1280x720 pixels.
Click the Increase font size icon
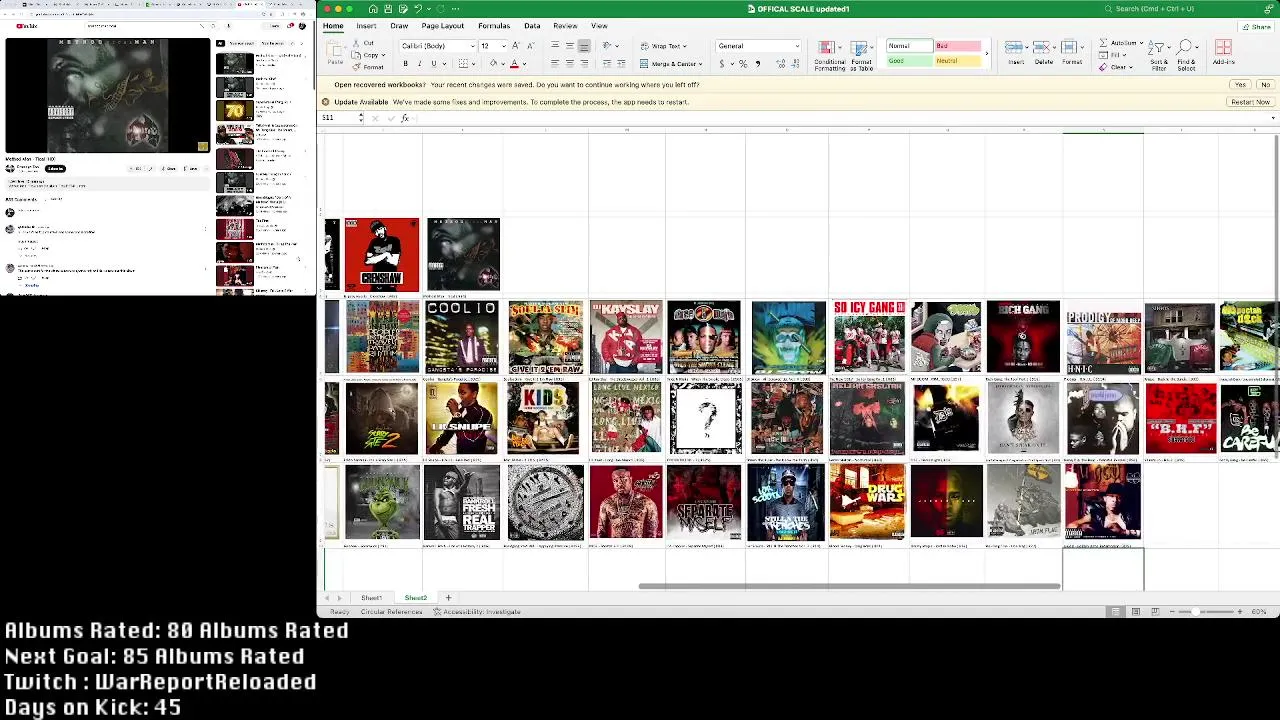point(516,46)
